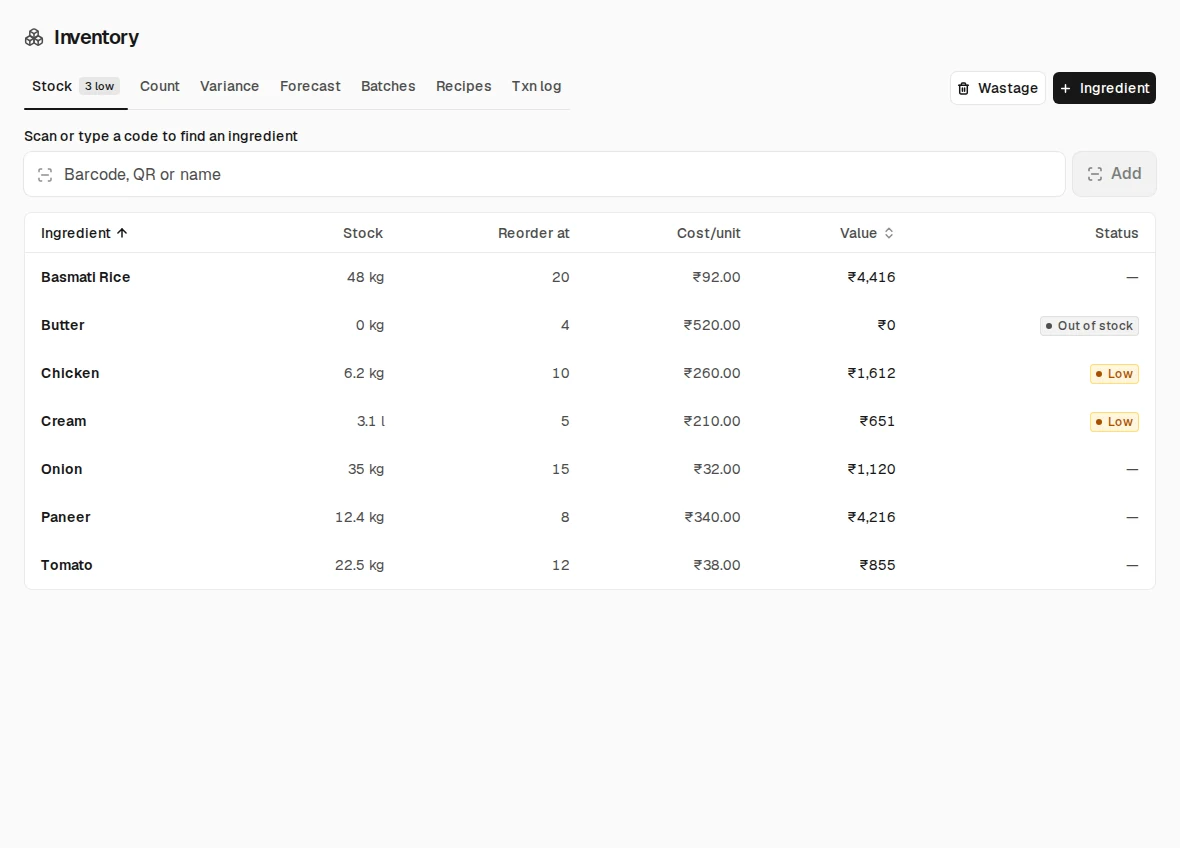Select the Batches tab
Image resolution: width=1180 pixels, height=848 pixels.
click(388, 87)
